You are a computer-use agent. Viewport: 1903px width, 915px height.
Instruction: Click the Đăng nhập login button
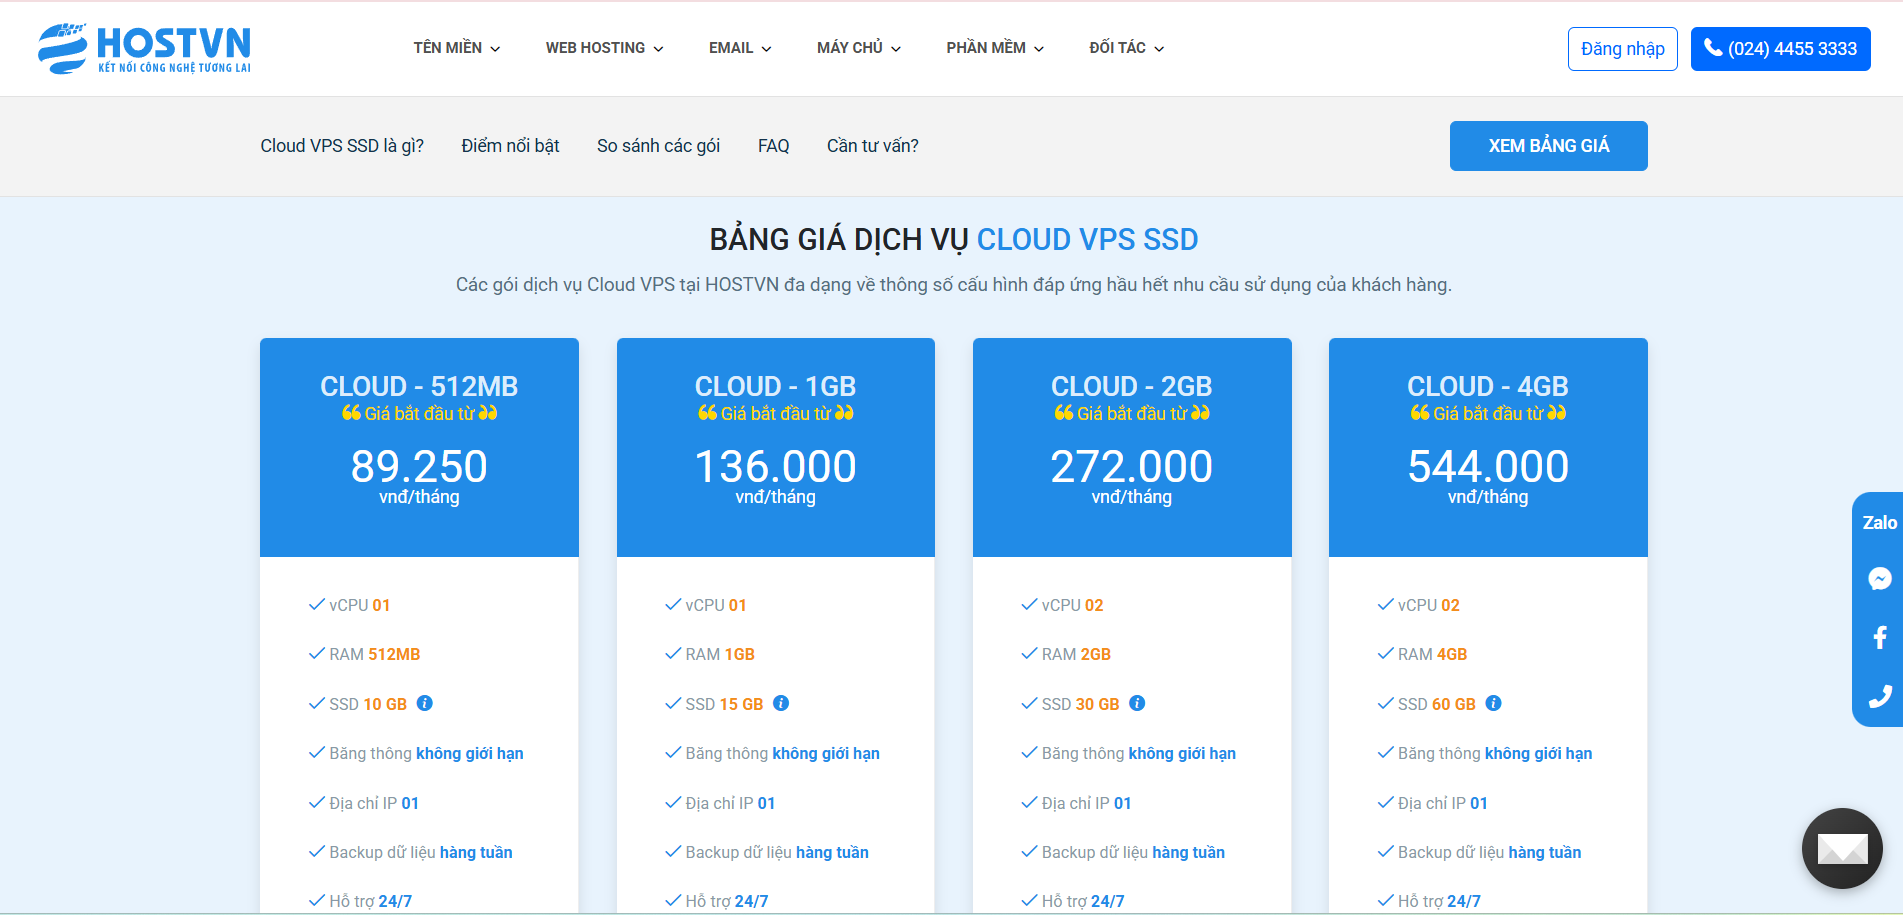(x=1622, y=49)
